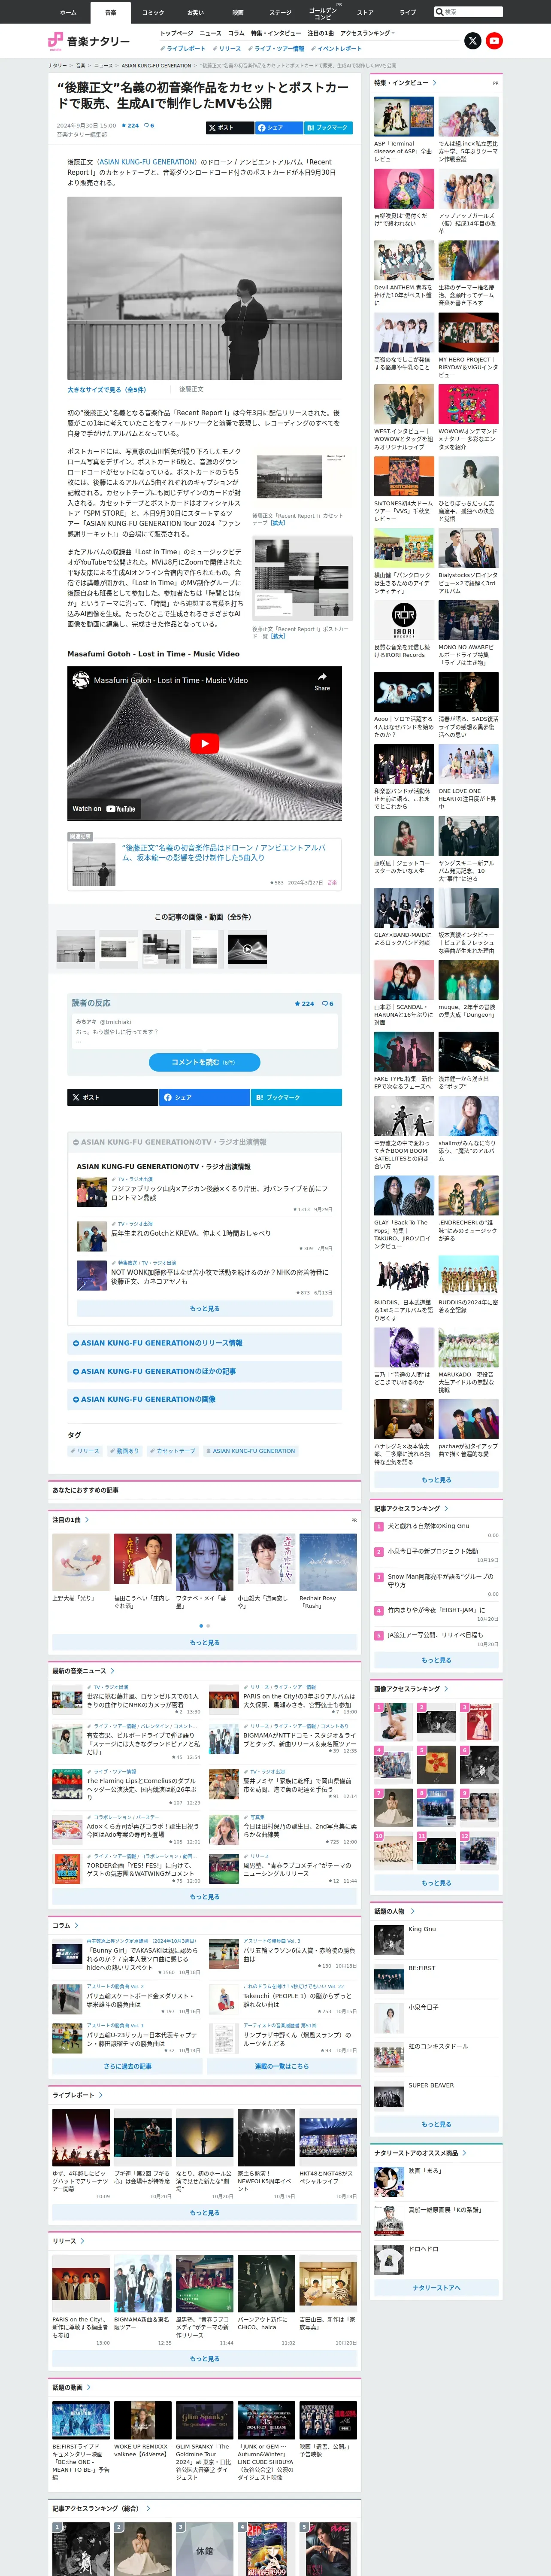
Task: Open the X (Twitter) icon in the header
Action: point(473,41)
